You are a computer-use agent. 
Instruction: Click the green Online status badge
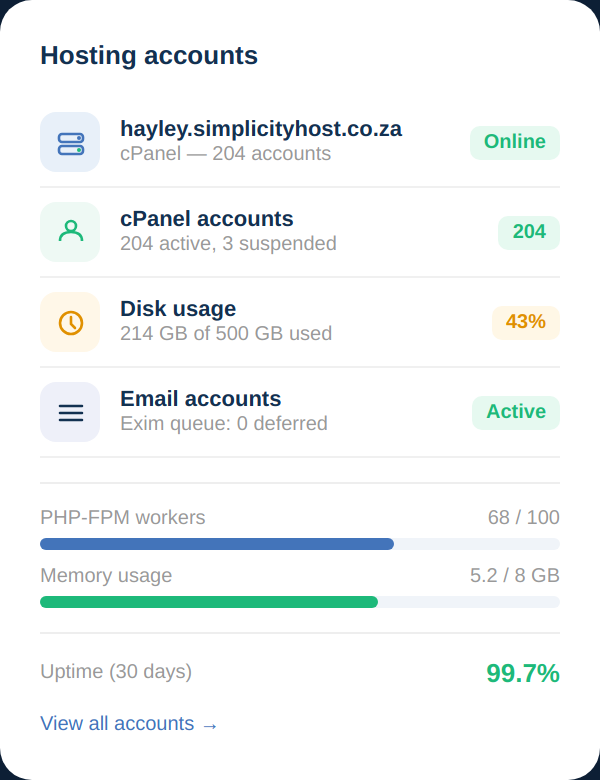pos(514,142)
